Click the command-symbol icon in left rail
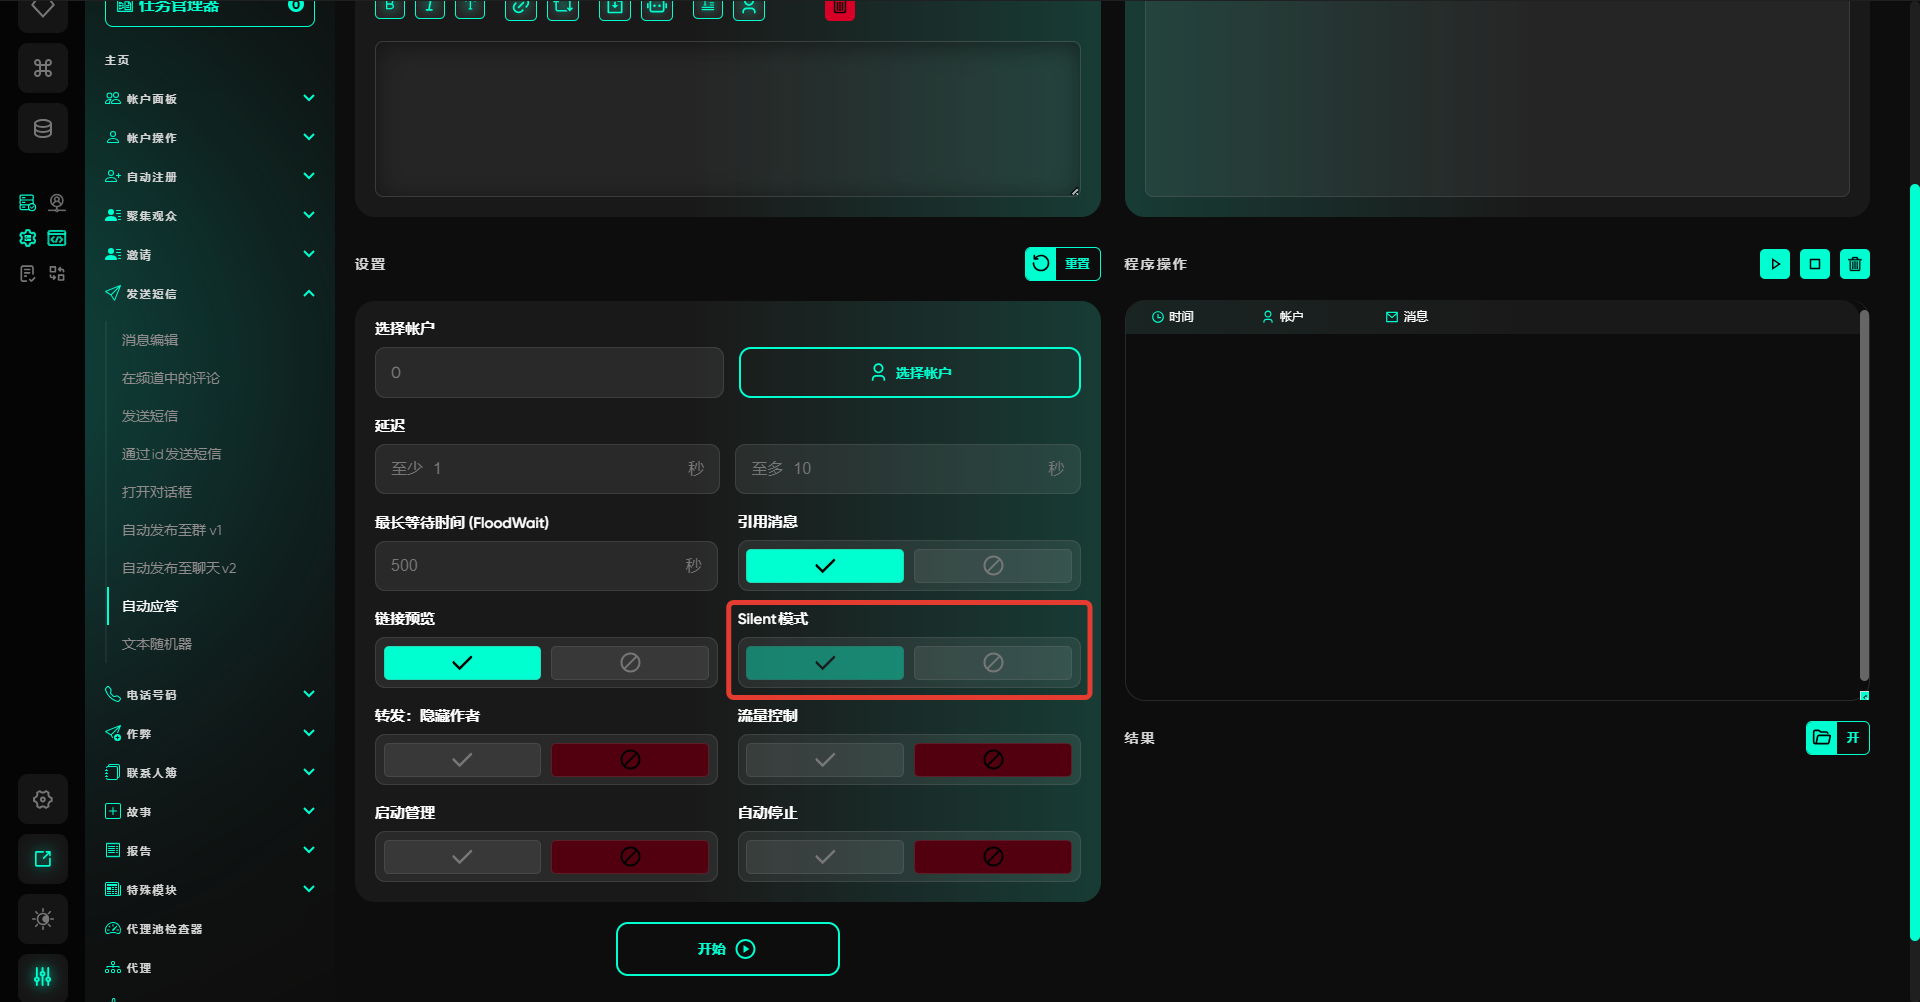This screenshot has height=1002, width=1920. (x=43, y=69)
